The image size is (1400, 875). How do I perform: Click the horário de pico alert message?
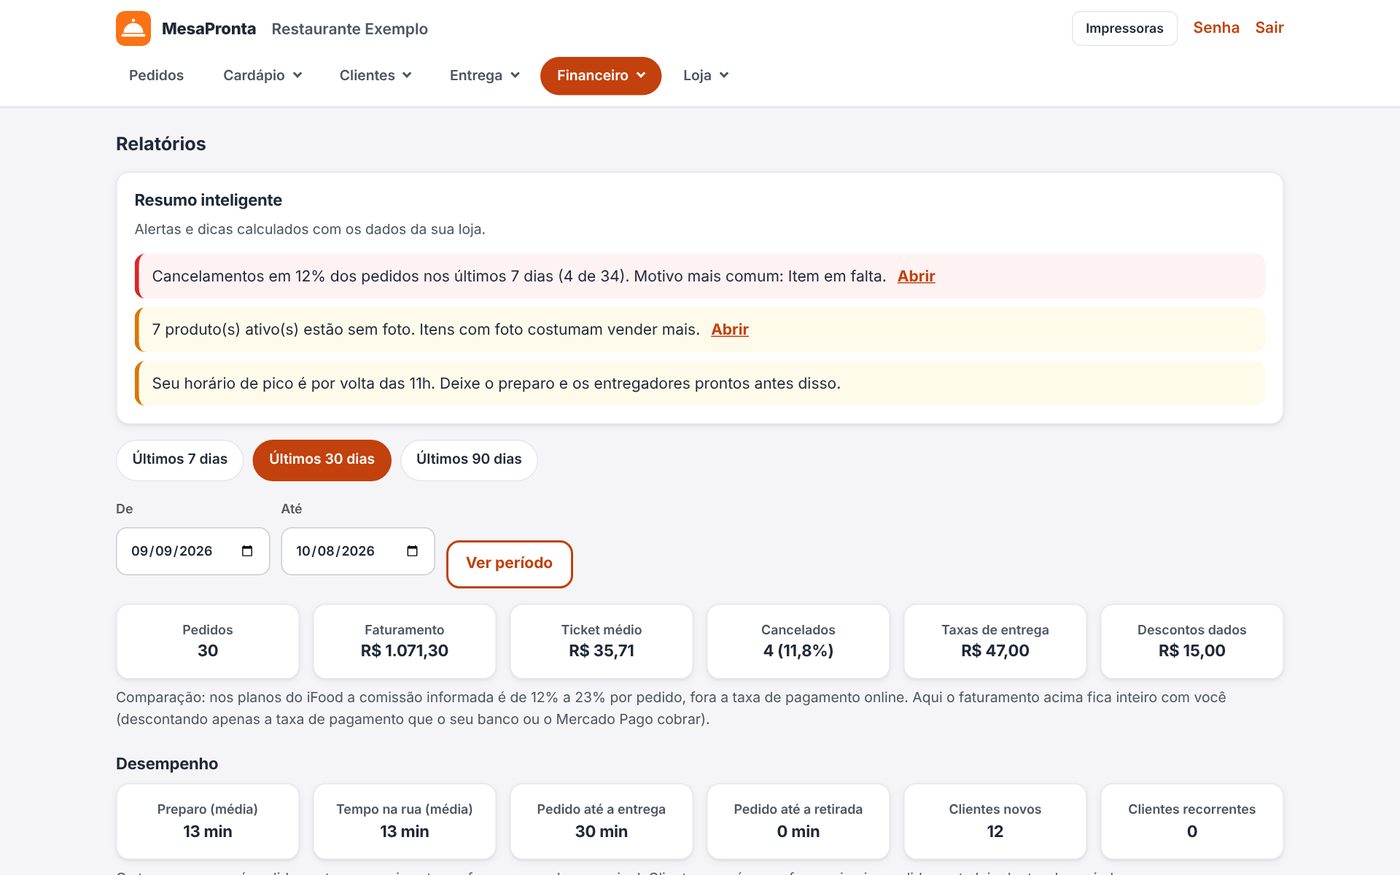700,383
